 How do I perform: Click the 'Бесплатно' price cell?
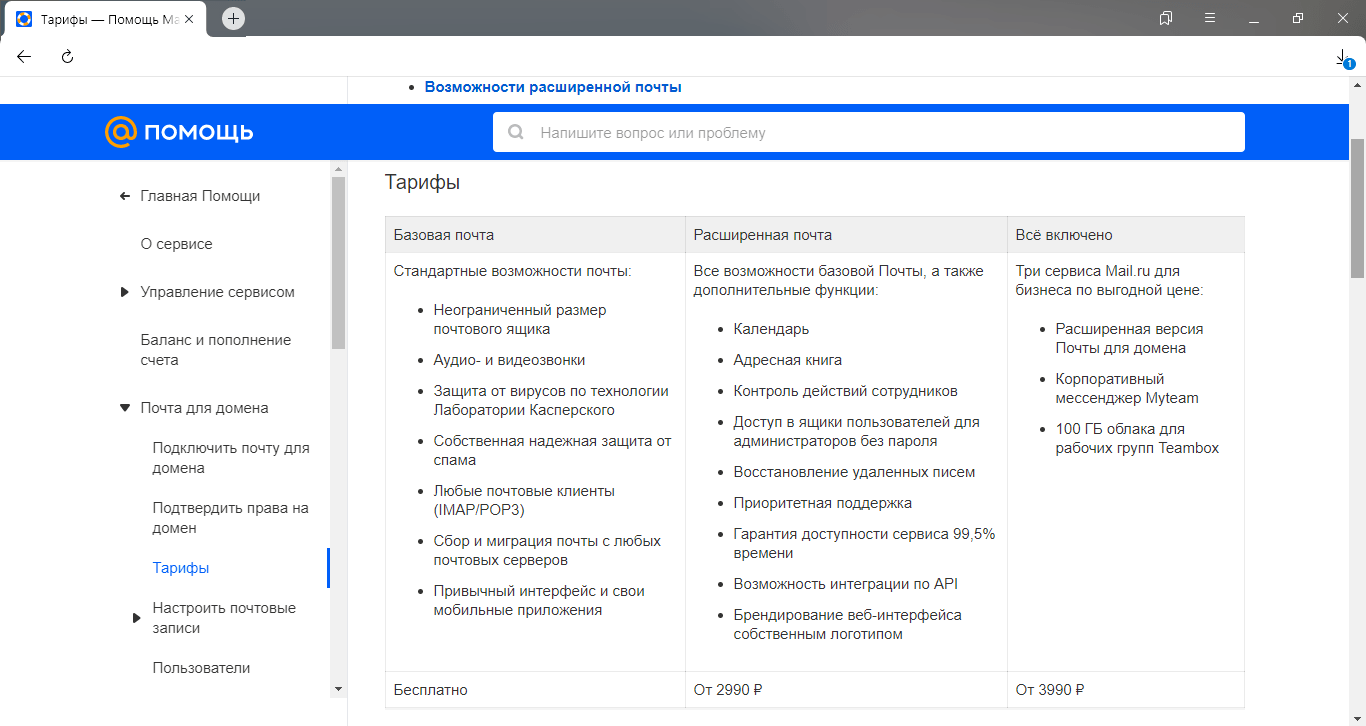(535, 690)
